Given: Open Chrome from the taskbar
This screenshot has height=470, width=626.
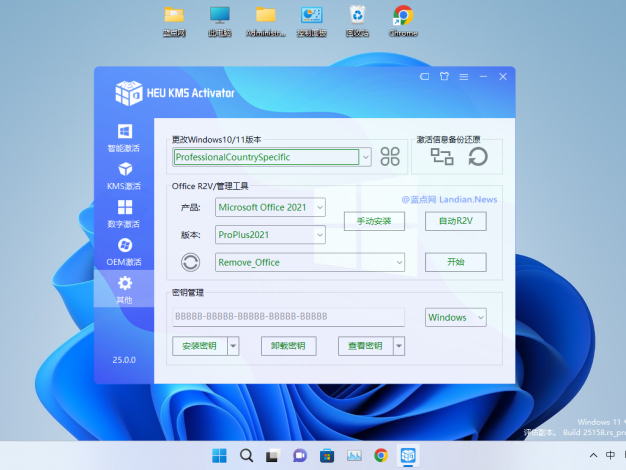Looking at the screenshot, I should click(x=381, y=456).
